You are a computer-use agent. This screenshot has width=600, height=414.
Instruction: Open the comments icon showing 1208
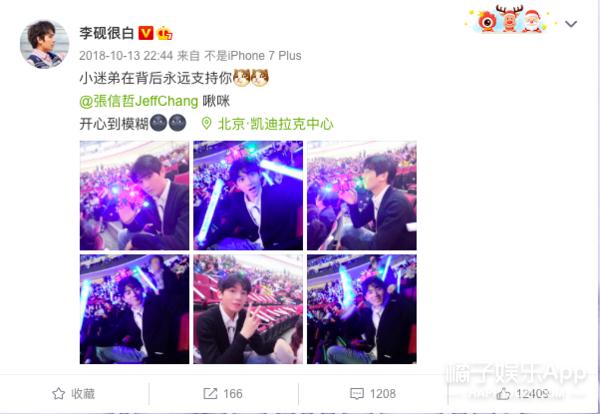click(x=357, y=394)
